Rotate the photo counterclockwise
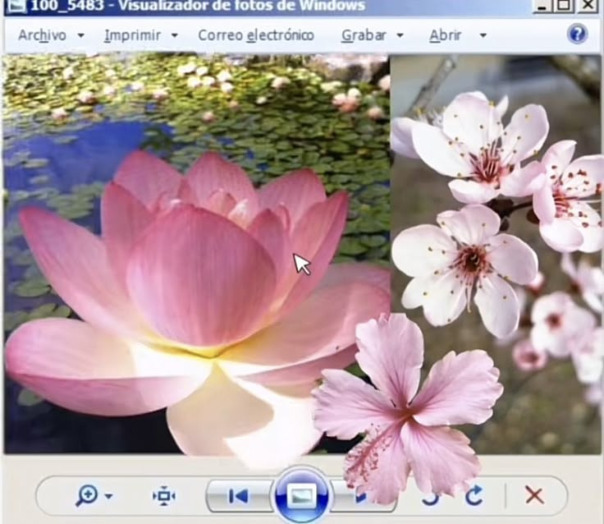 click(431, 495)
